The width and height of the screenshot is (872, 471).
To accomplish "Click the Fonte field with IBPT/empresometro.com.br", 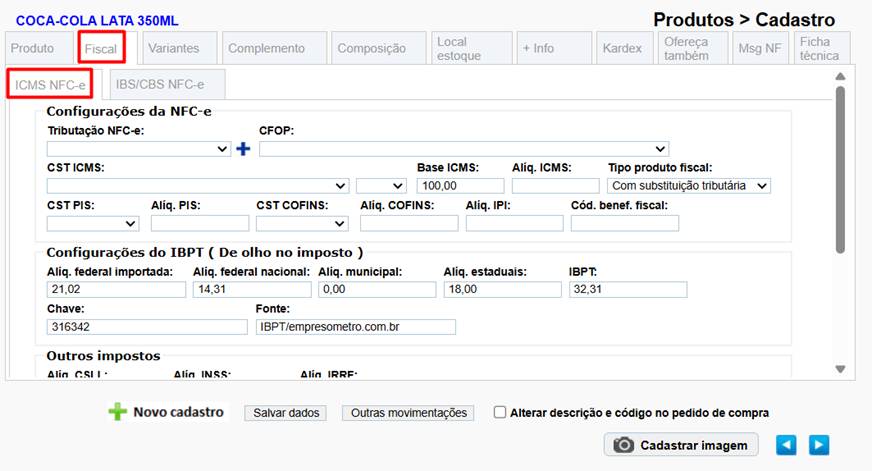I will [x=356, y=327].
